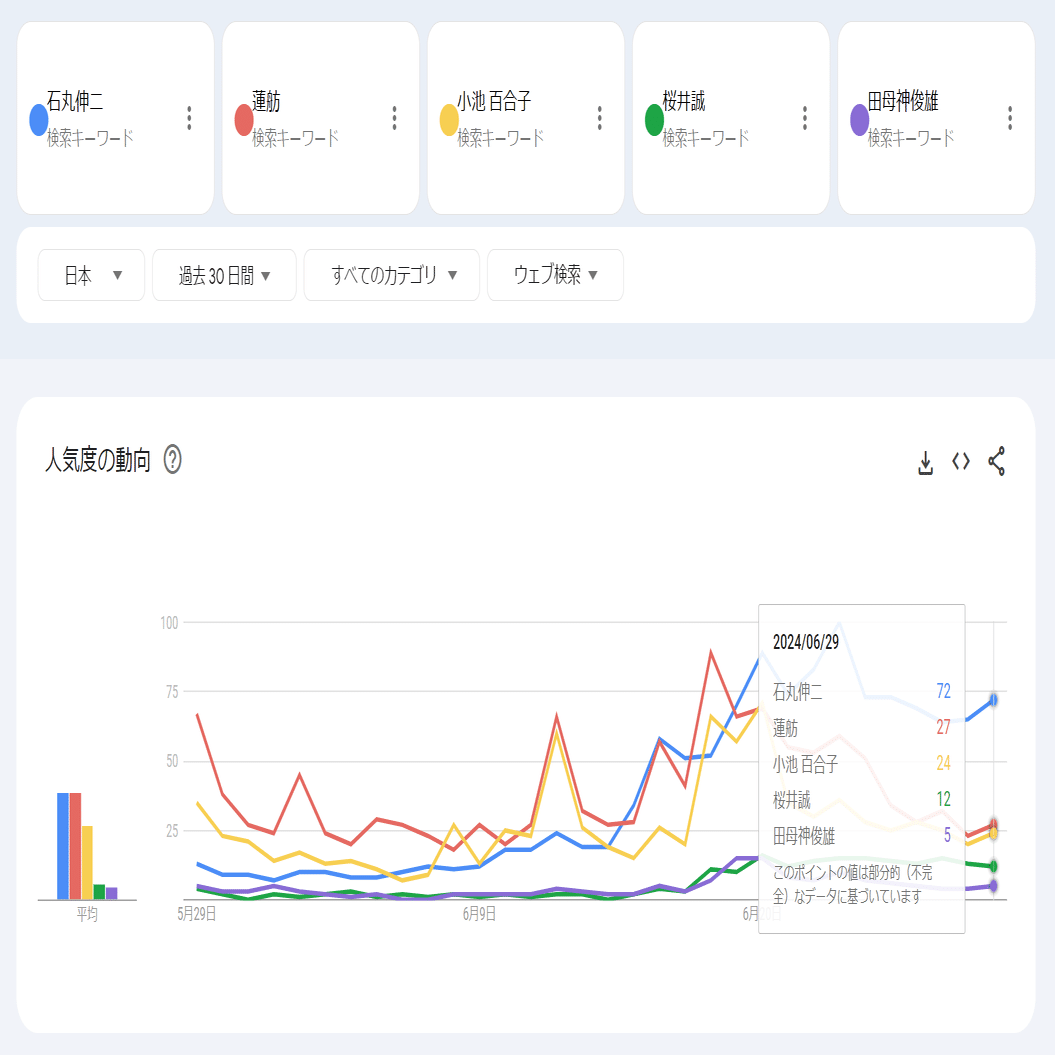Image resolution: width=1055 pixels, height=1055 pixels.
Task: Expand the 過去 30 日間 time range selector
Action: 224,274
